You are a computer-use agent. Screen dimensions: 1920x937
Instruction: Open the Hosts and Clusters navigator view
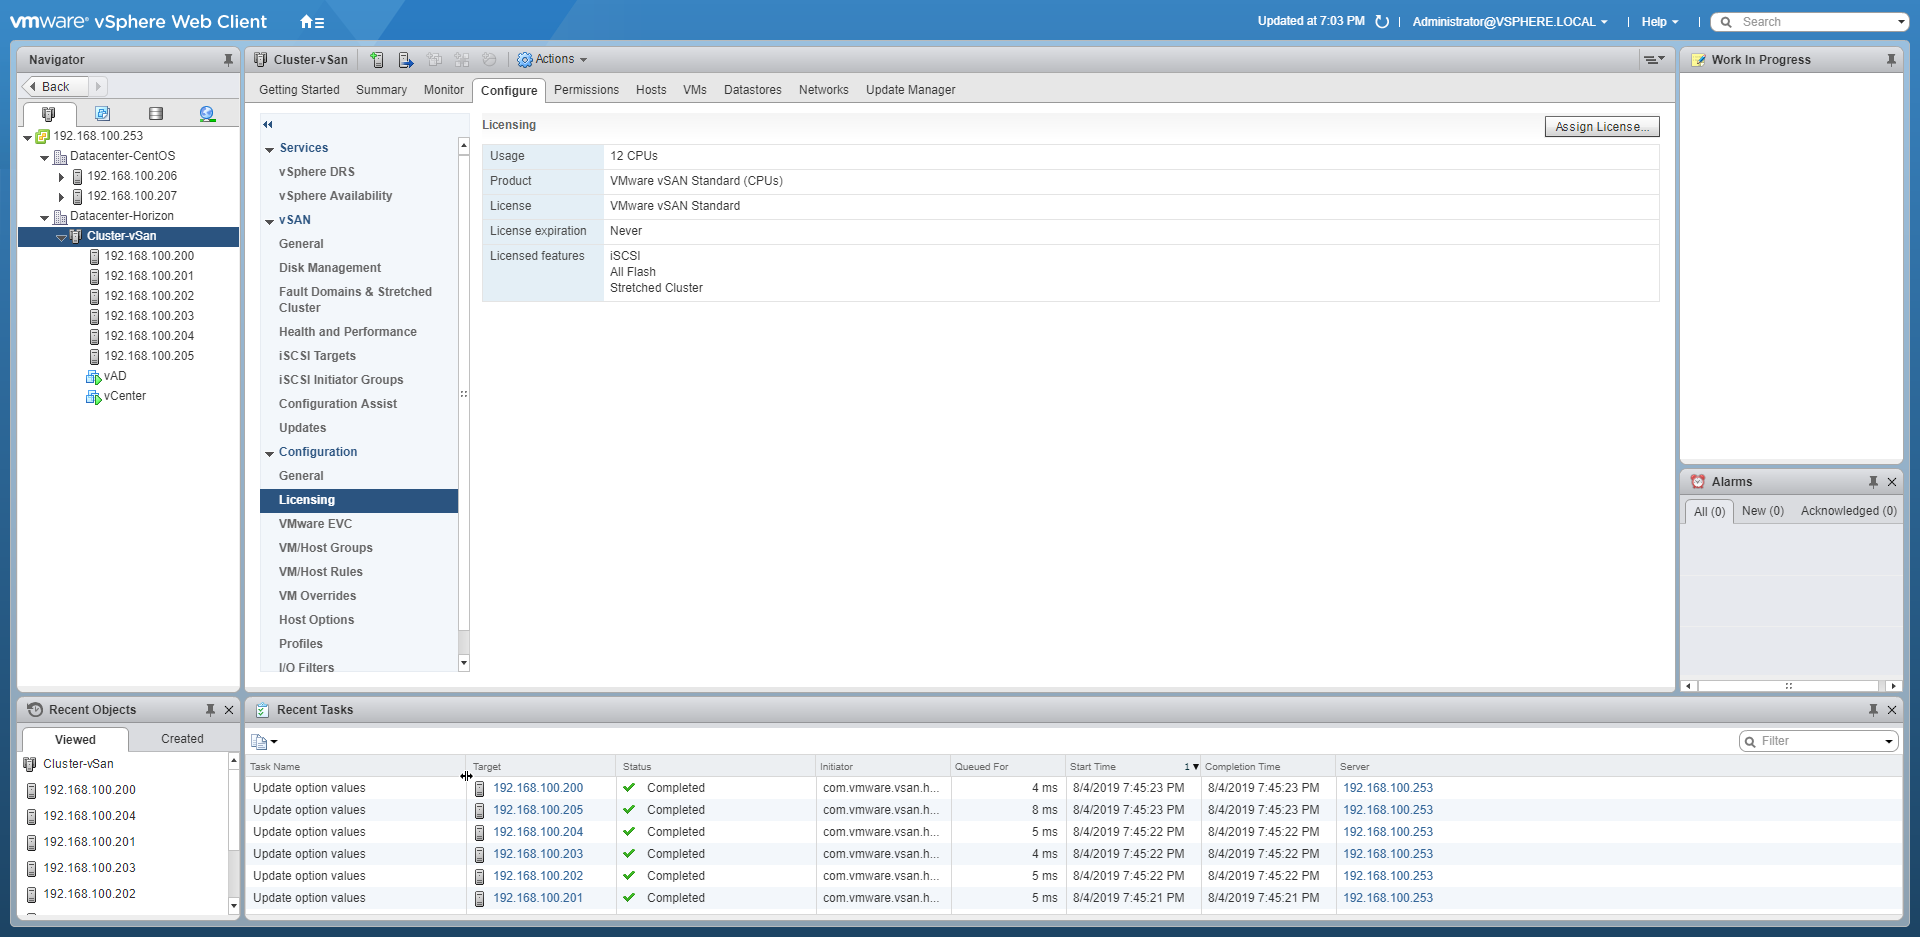[x=48, y=114]
